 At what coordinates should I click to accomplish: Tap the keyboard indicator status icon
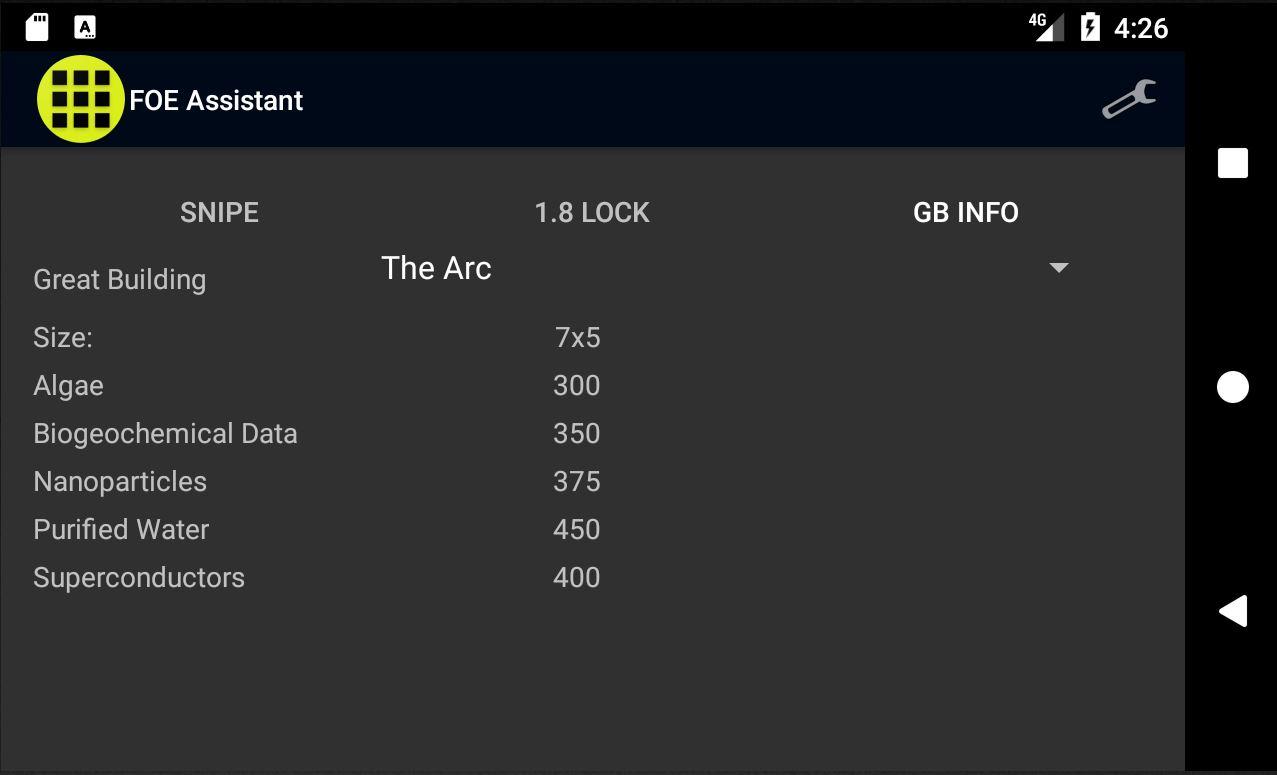pos(86,27)
